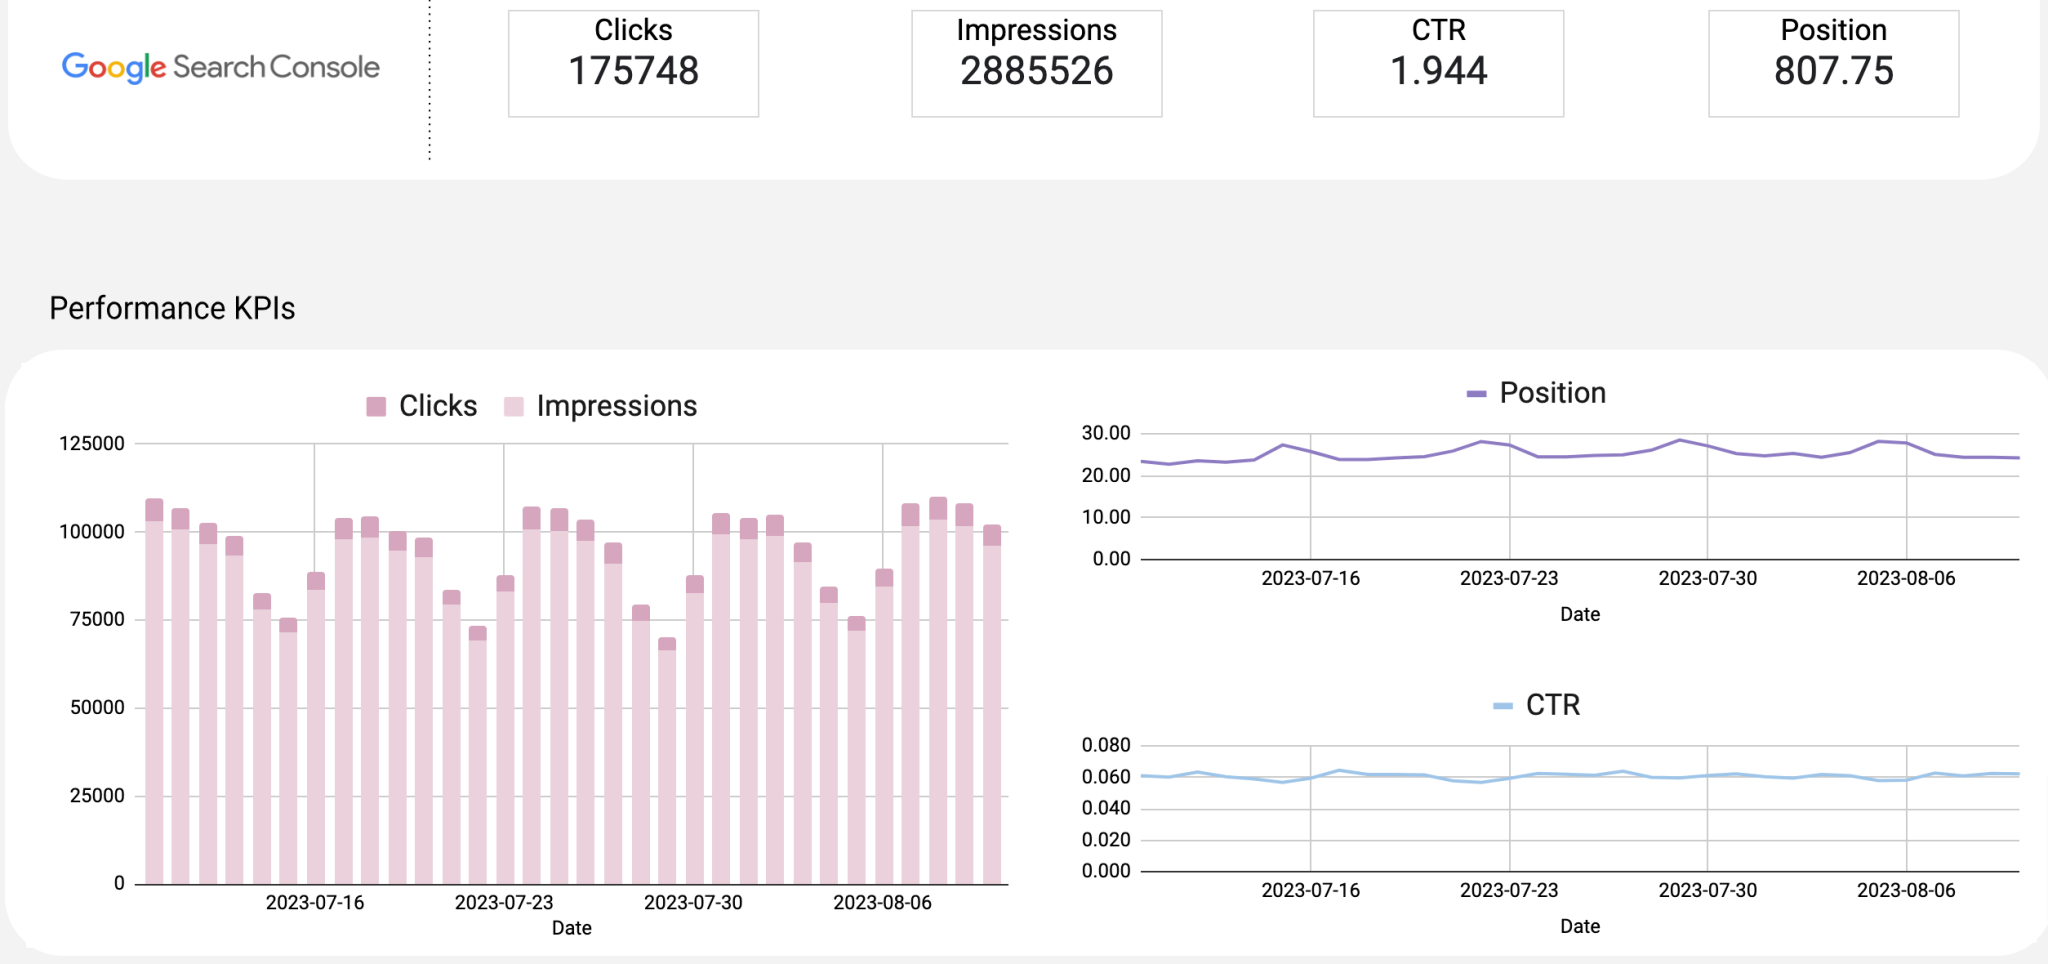Screen dimensions: 2048x964
Task: Click the Position legend line icon
Action: pos(1477,392)
